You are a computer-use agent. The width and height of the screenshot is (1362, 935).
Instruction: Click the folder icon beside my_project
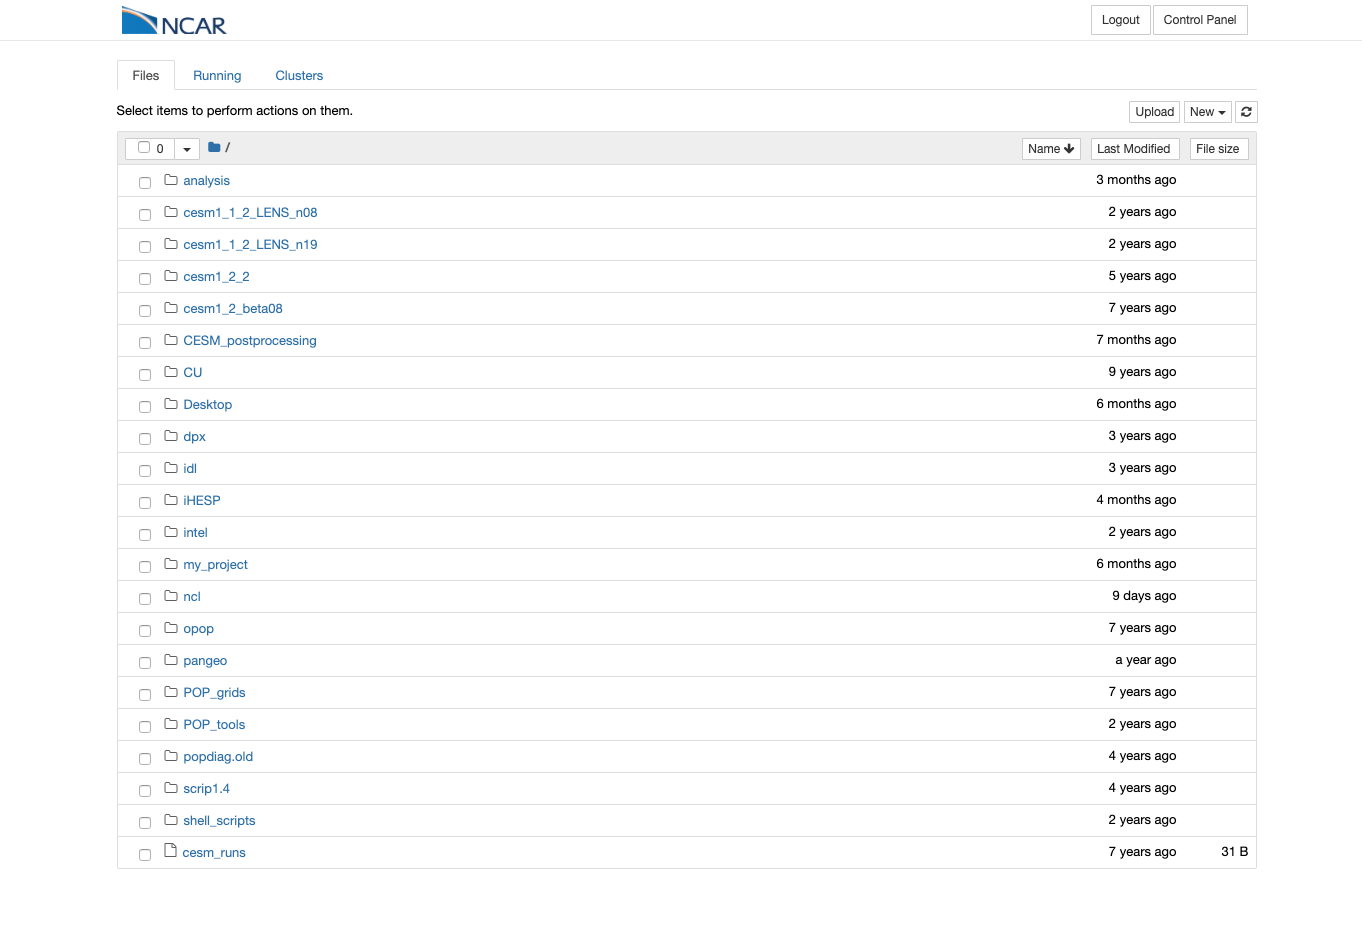171,564
